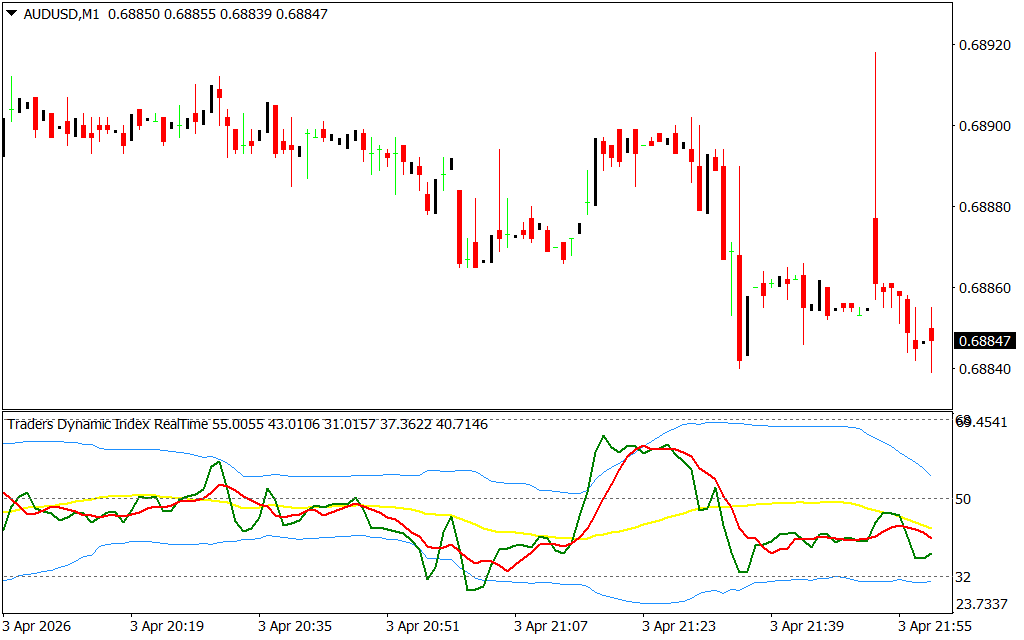Click the 3 Apr 21:23 time label
The width and height of the screenshot is (1024, 640).
click(680, 626)
